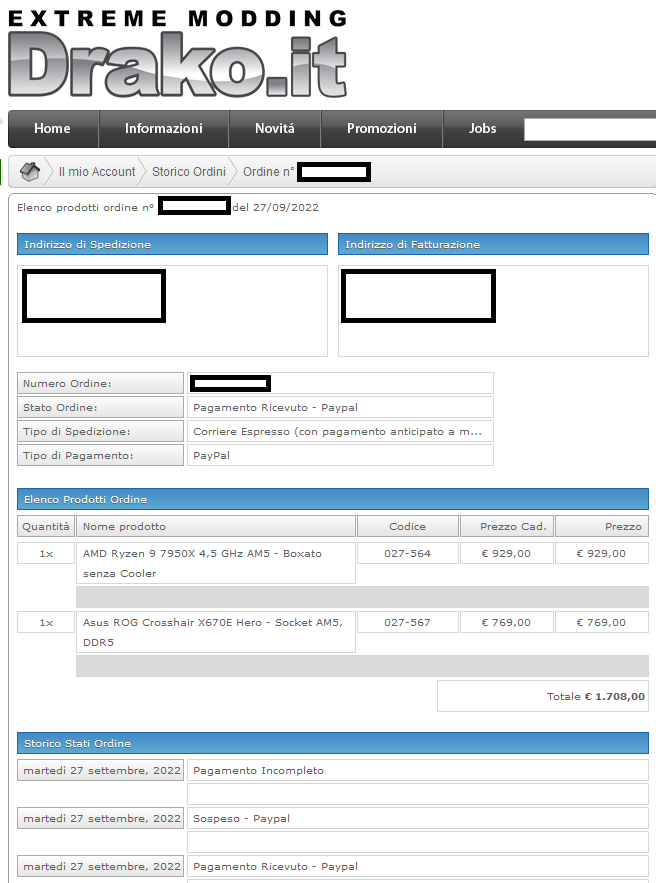Open the Novitá menu item

(275, 128)
